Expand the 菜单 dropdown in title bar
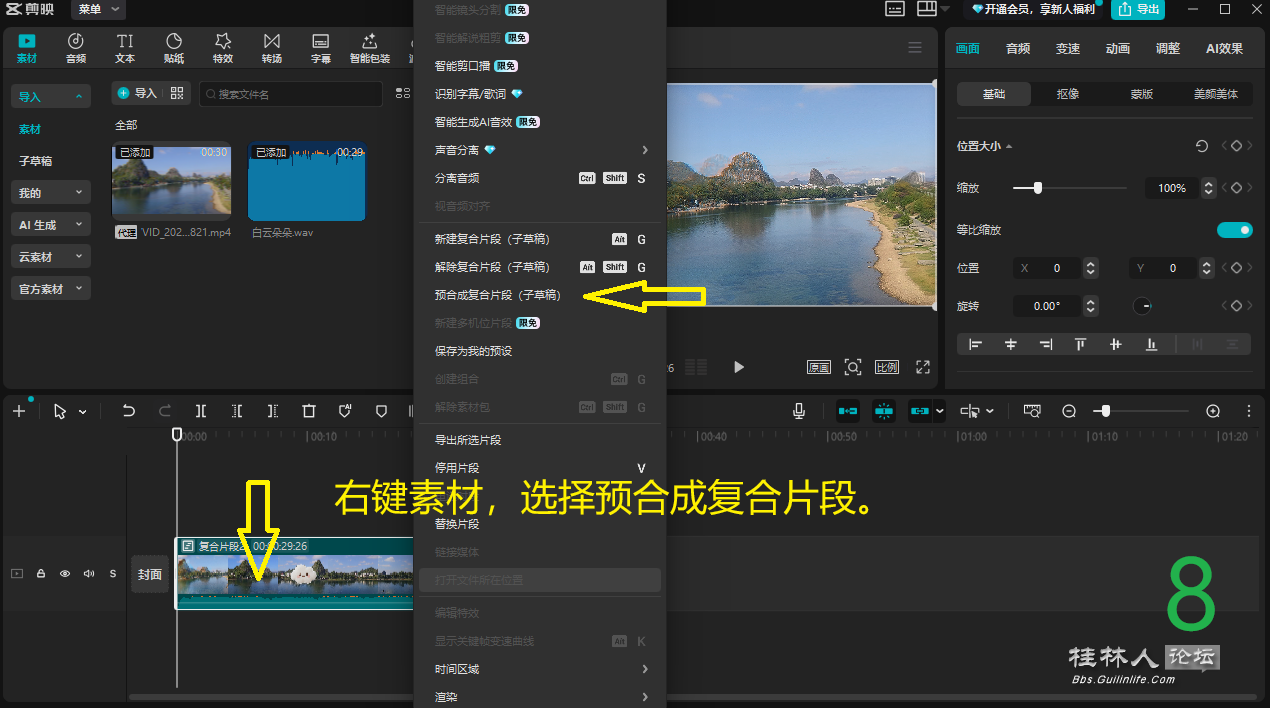This screenshot has width=1270, height=708. 98,9
